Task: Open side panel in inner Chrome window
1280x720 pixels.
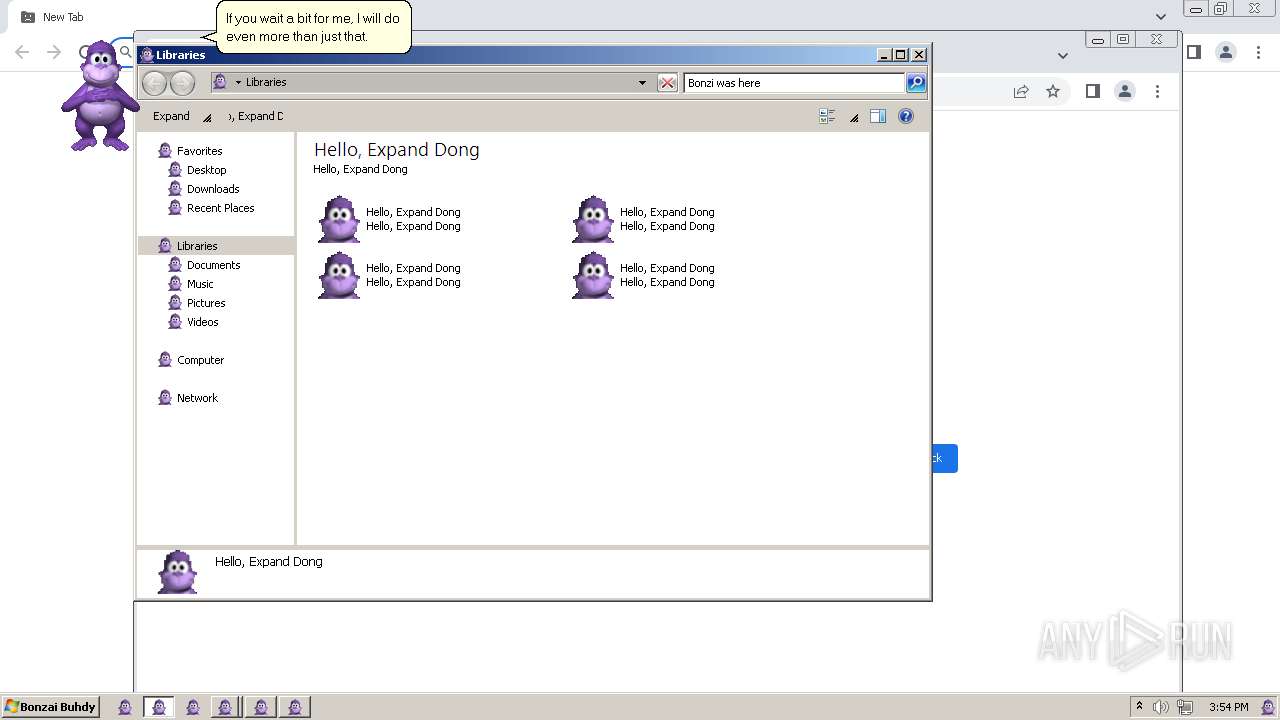Action: (x=1093, y=91)
